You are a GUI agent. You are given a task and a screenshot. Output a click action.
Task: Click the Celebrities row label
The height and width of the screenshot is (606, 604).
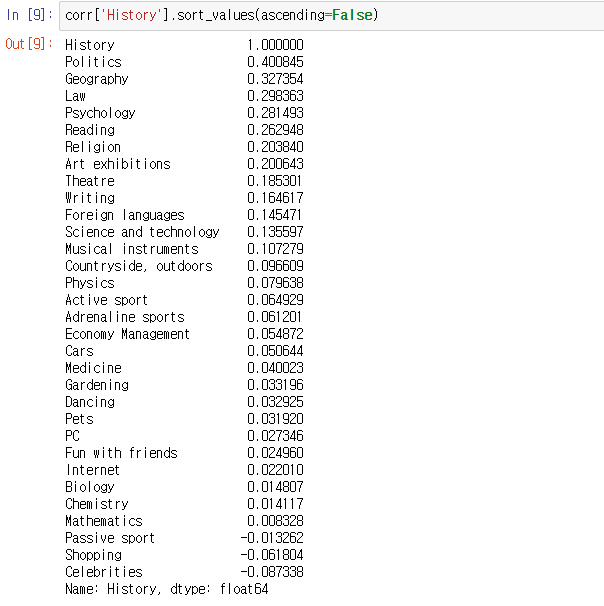tap(104, 572)
